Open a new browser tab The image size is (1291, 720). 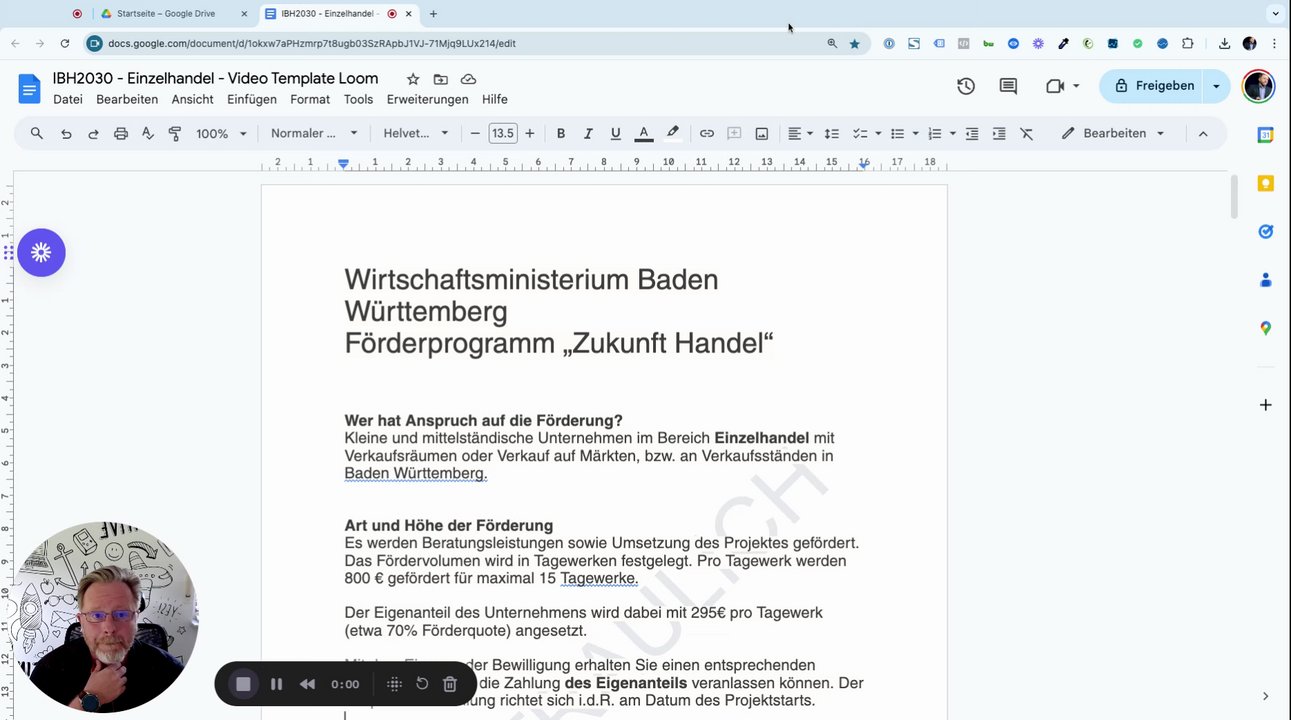pyautogui.click(x=433, y=14)
